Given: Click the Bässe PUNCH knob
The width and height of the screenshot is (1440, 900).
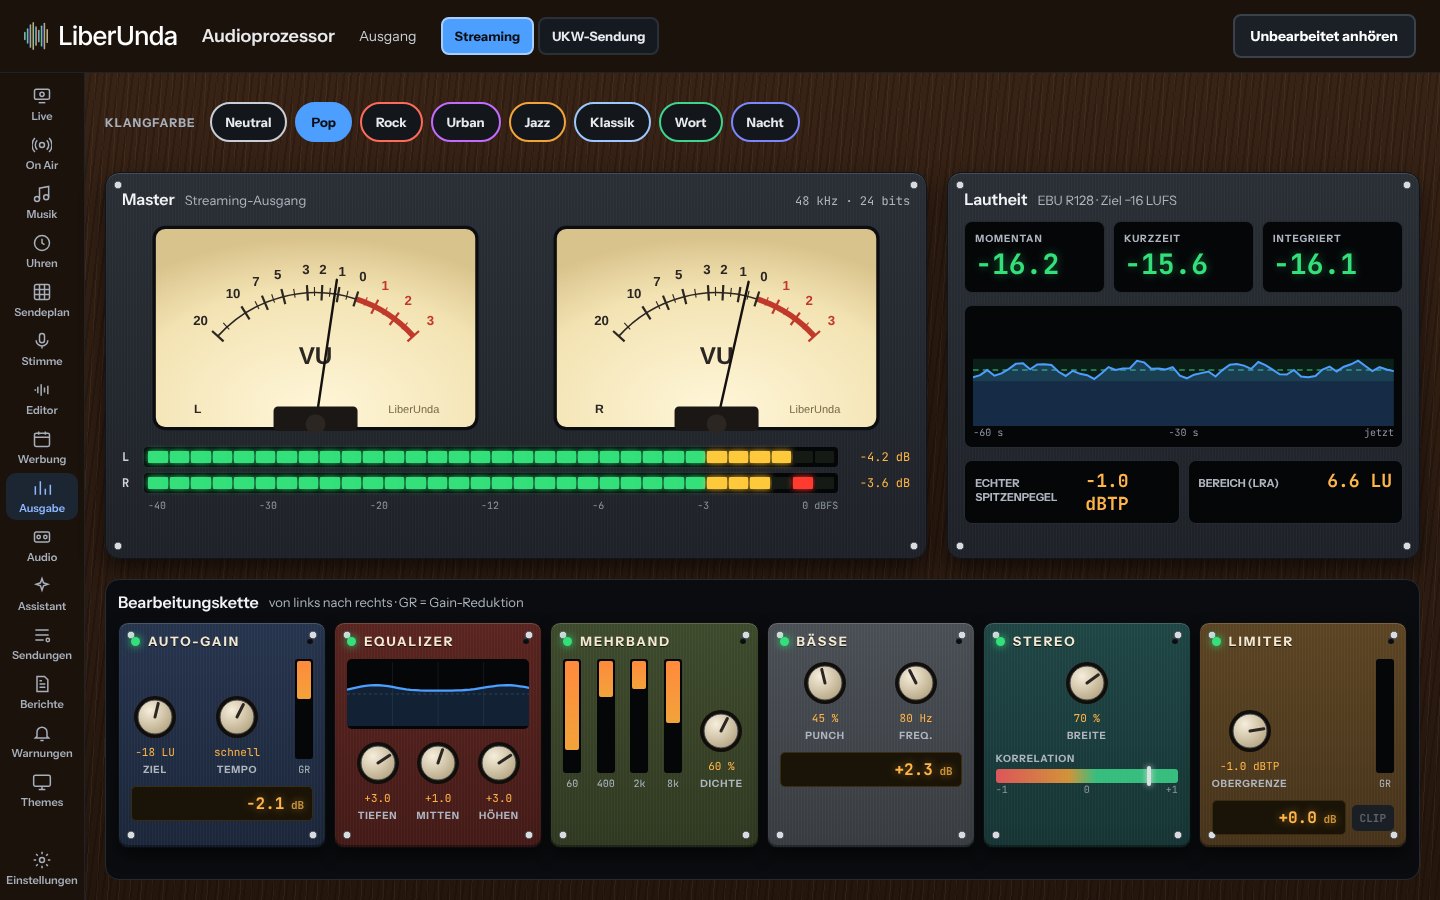Looking at the screenshot, I should point(825,683).
